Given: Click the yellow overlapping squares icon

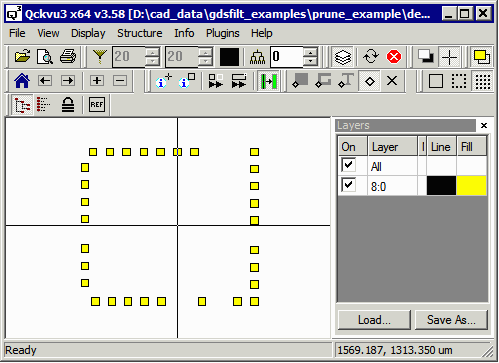Looking at the screenshot, I should pos(482,57).
